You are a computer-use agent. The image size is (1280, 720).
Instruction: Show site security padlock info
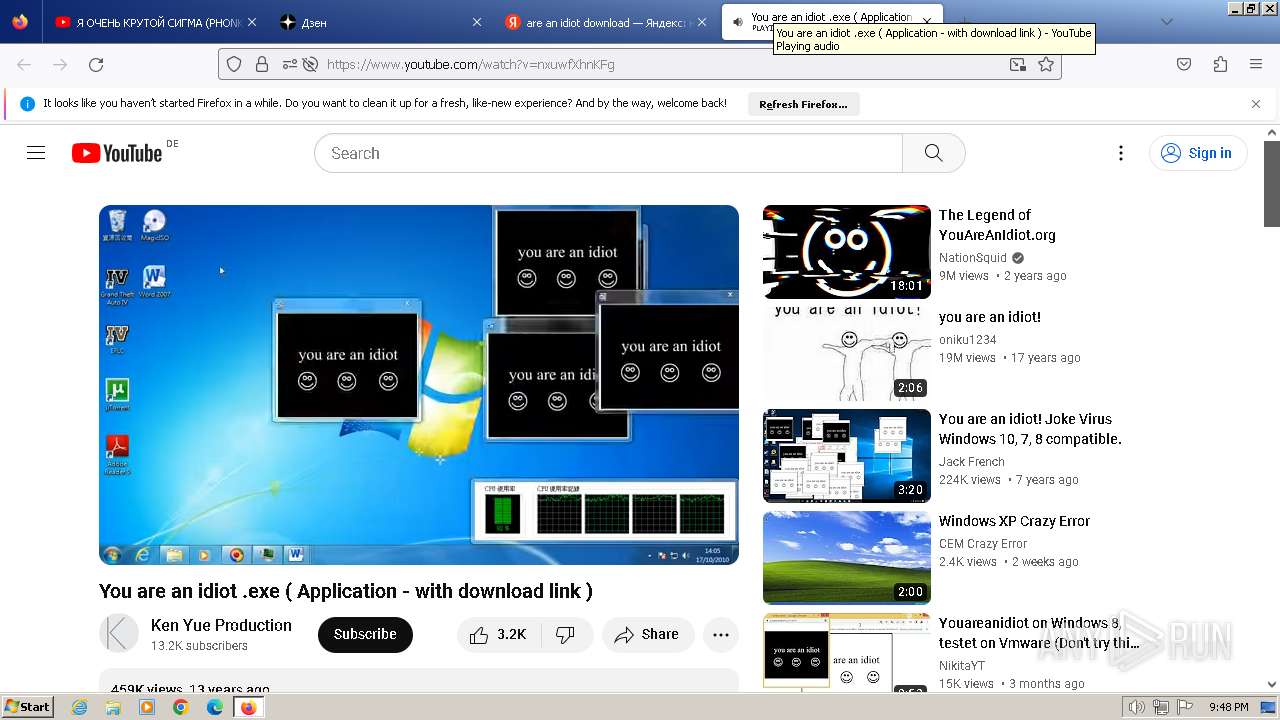coord(262,64)
